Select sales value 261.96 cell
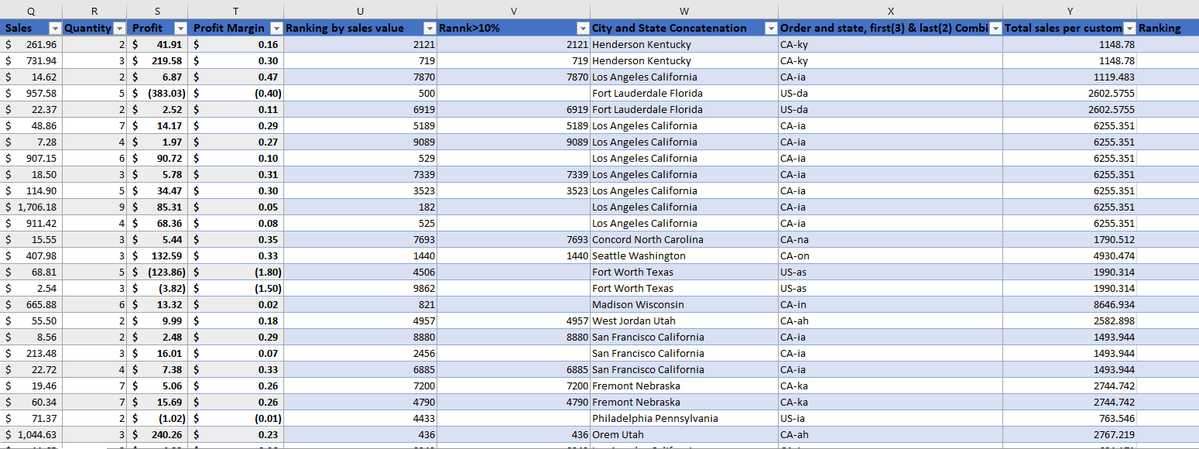 coord(31,44)
